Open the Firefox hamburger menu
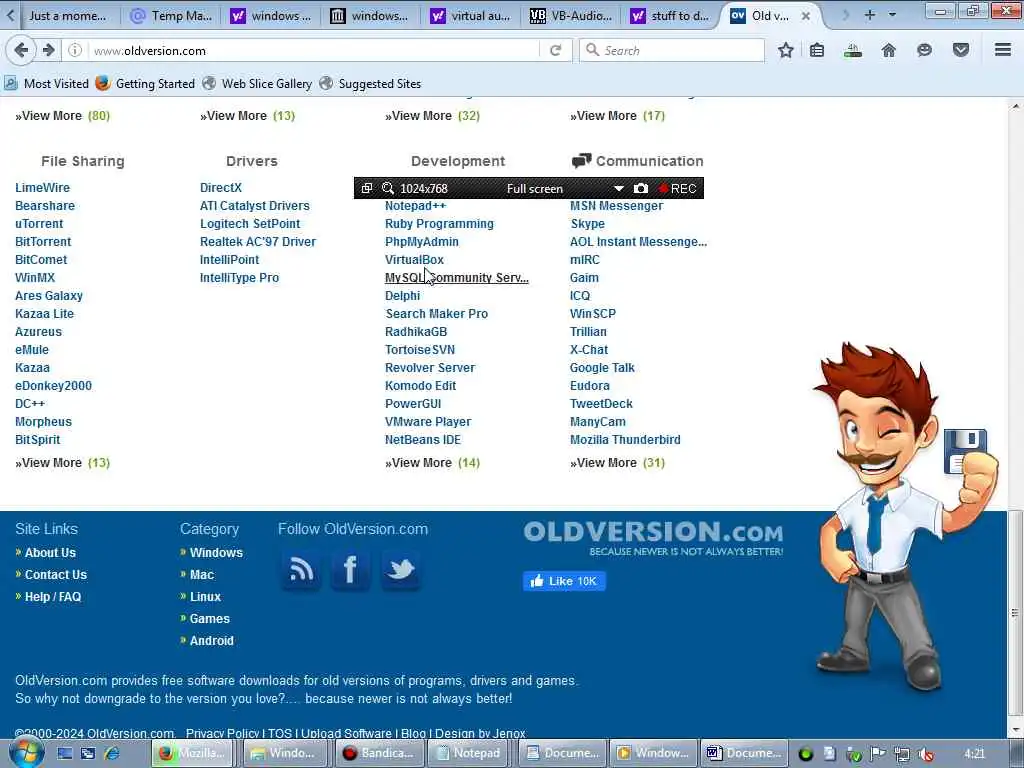Viewport: 1024px width, 768px height. (1003, 50)
